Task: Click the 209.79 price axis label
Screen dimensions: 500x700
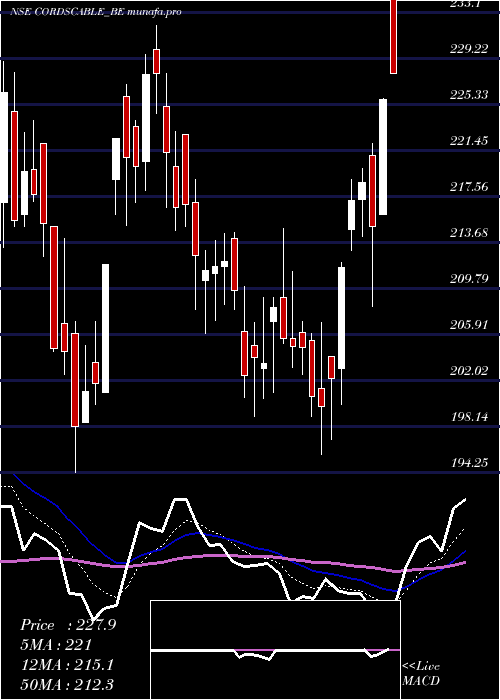Action: (x=469, y=279)
